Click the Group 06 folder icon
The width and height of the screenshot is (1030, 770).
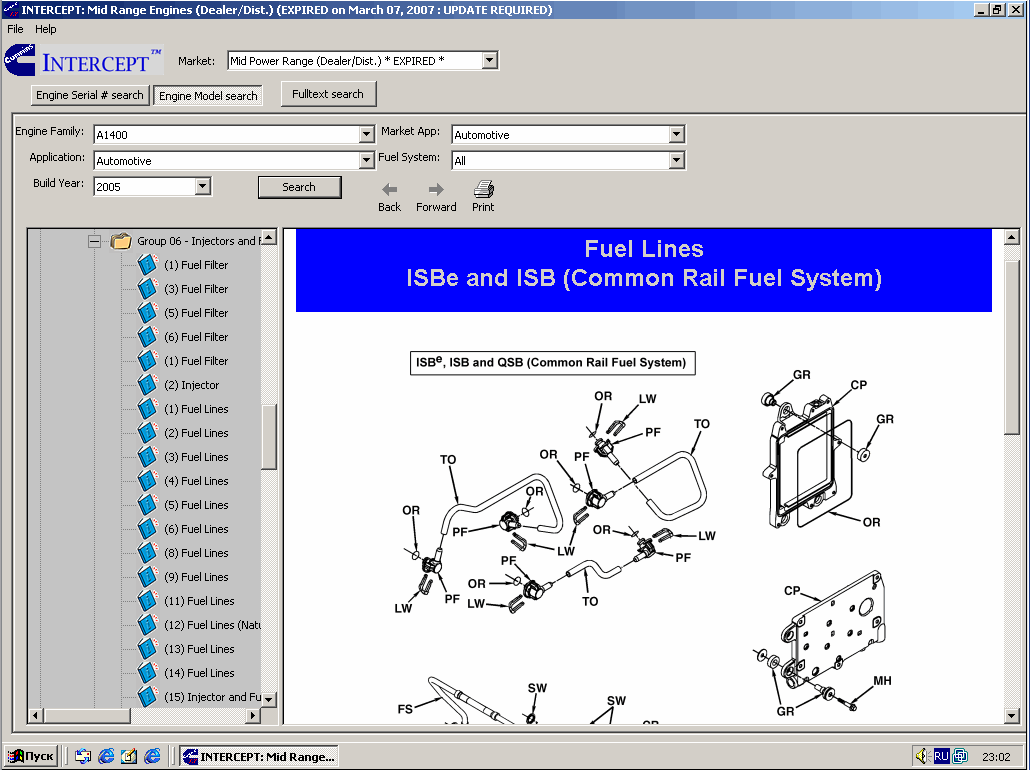click(x=121, y=241)
